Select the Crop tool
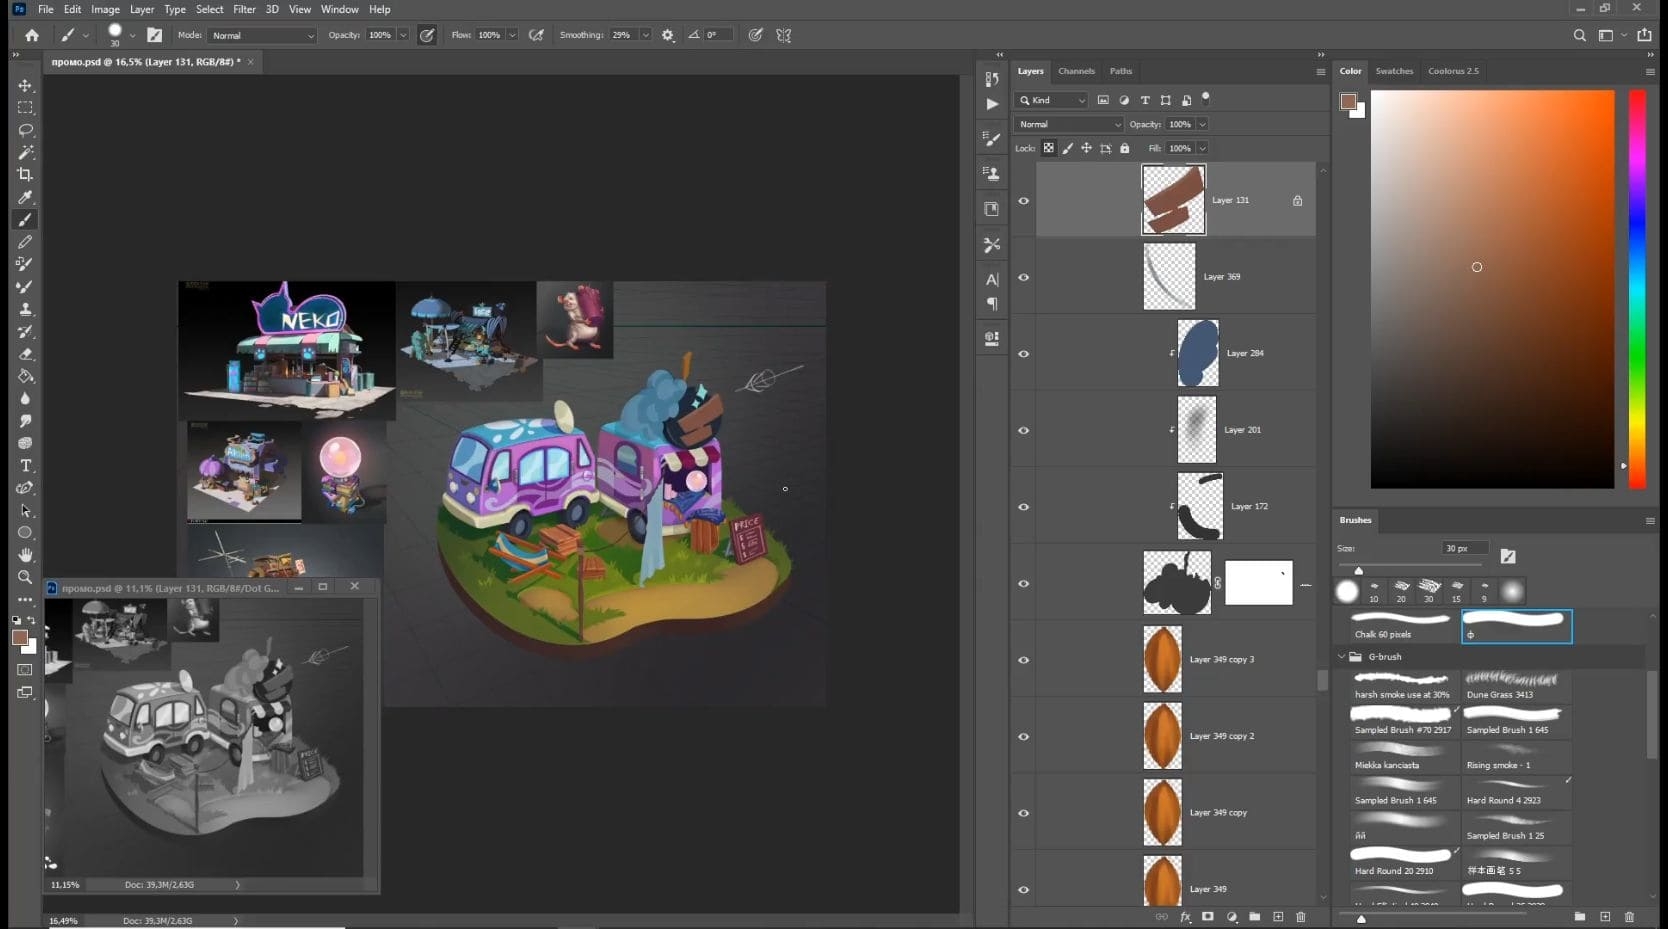 25,174
